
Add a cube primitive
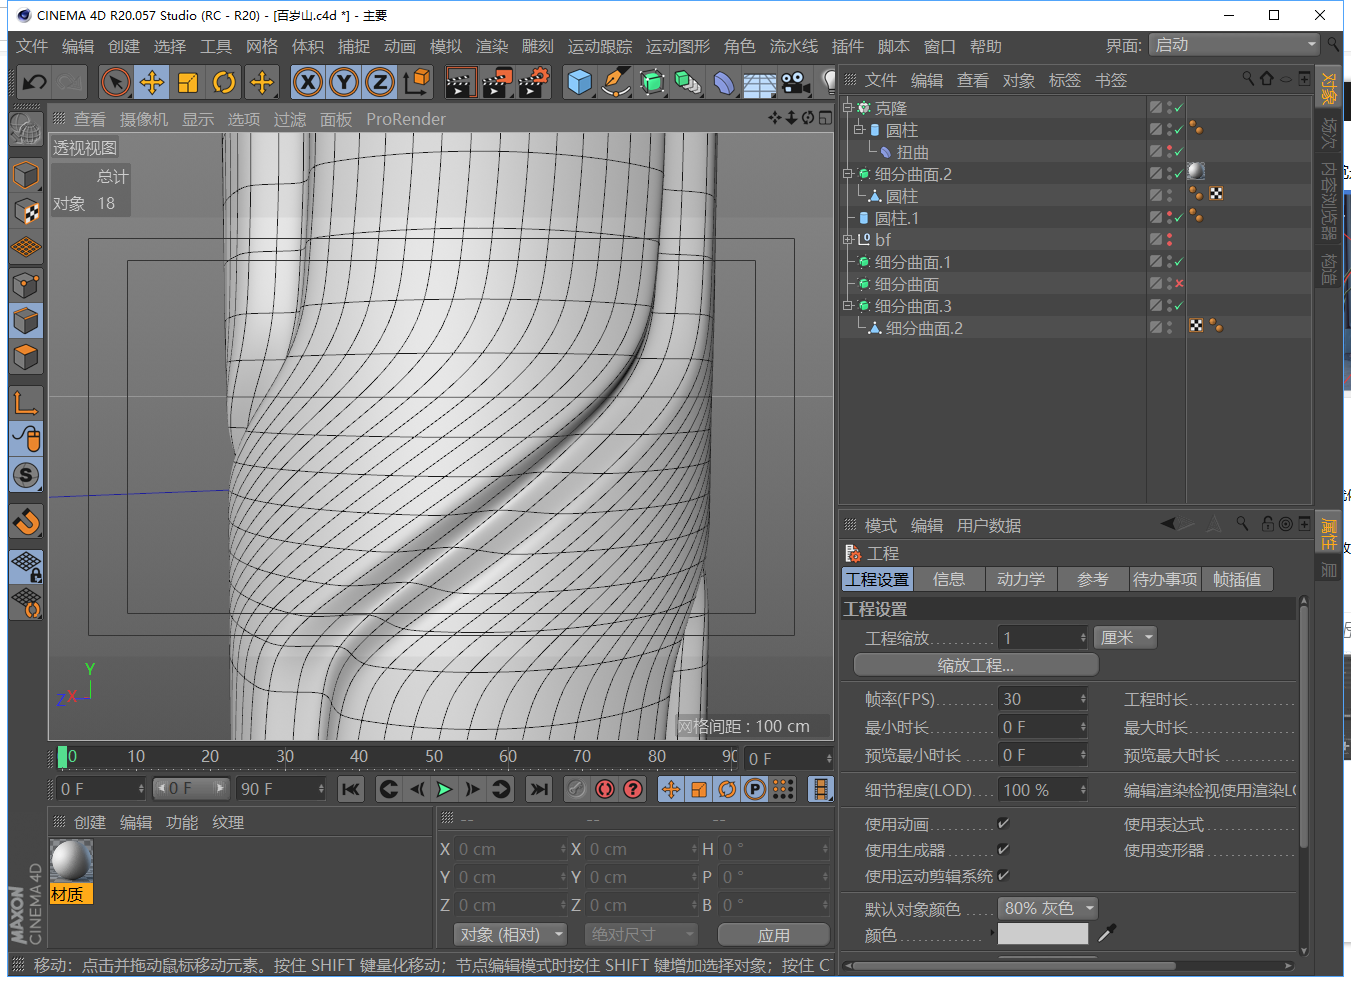(579, 82)
